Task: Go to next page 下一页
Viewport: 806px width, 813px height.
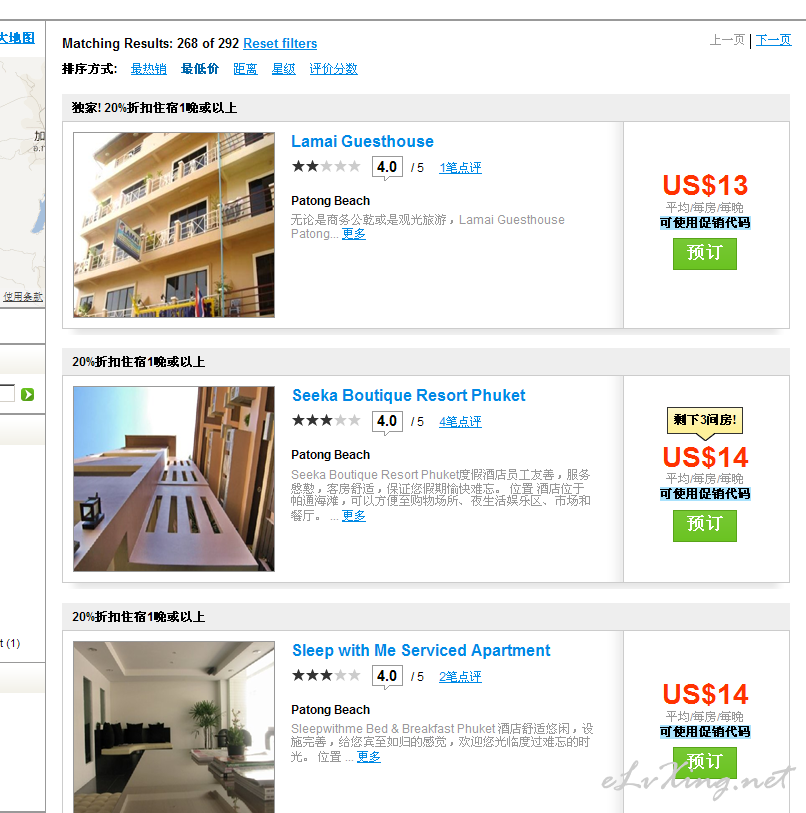Action: [x=773, y=40]
